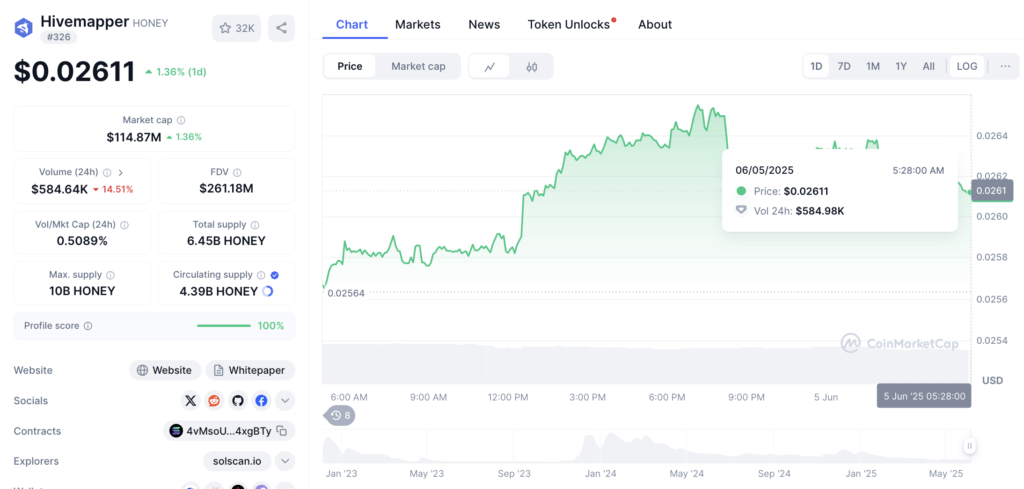1024x489 pixels.
Task: Open the About tab
Action: point(655,25)
